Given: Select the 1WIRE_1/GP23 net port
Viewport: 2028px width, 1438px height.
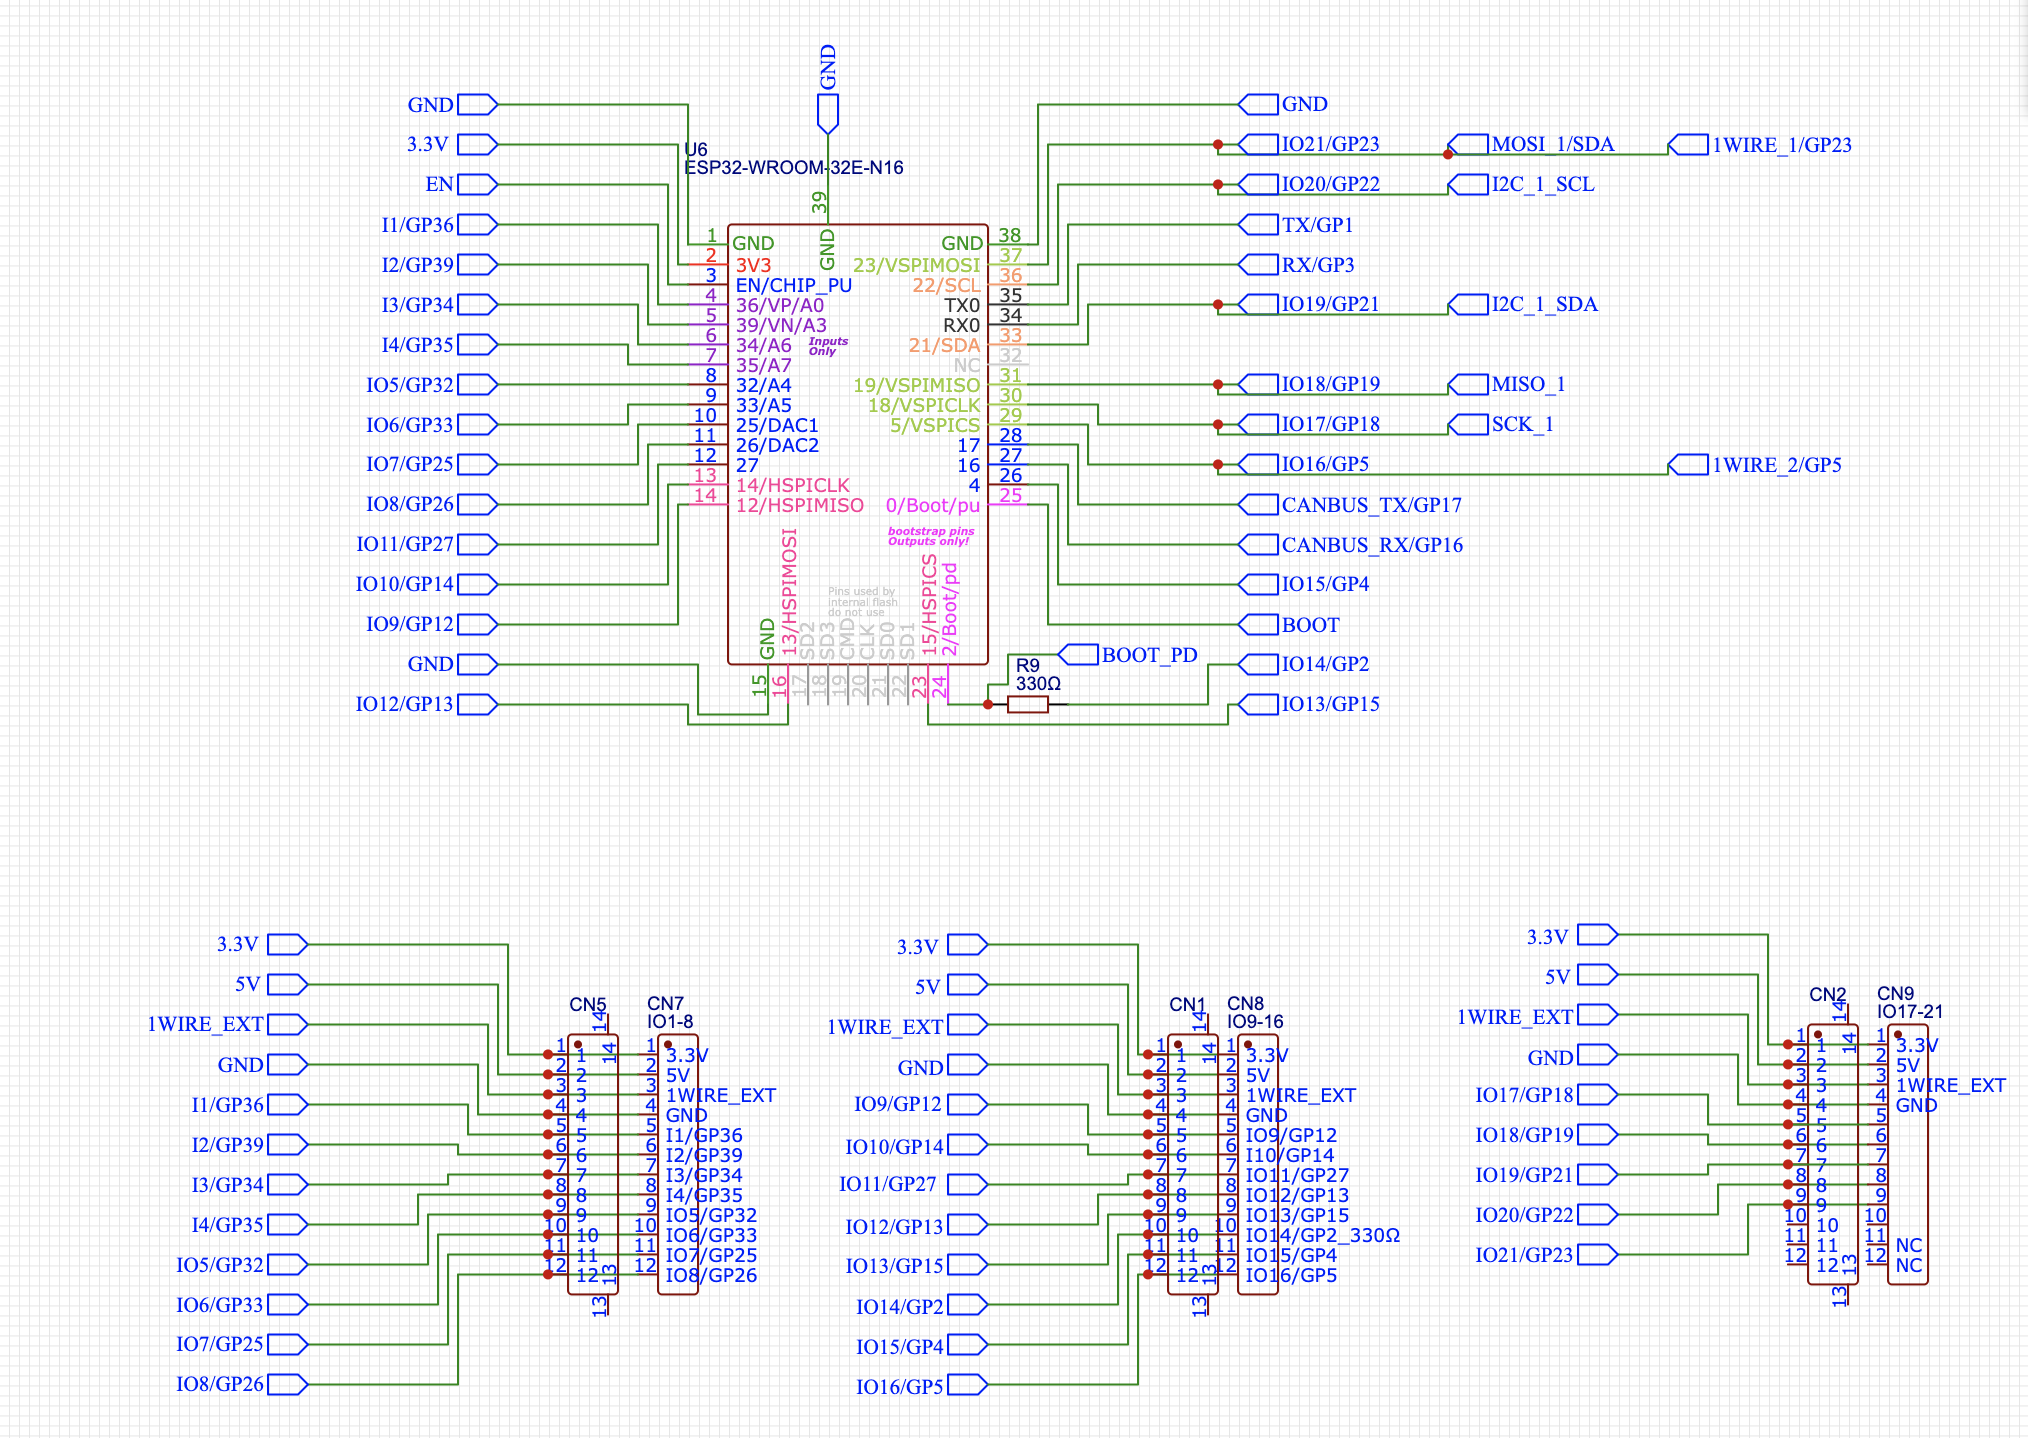Looking at the screenshot, I should coord(1760,144).
